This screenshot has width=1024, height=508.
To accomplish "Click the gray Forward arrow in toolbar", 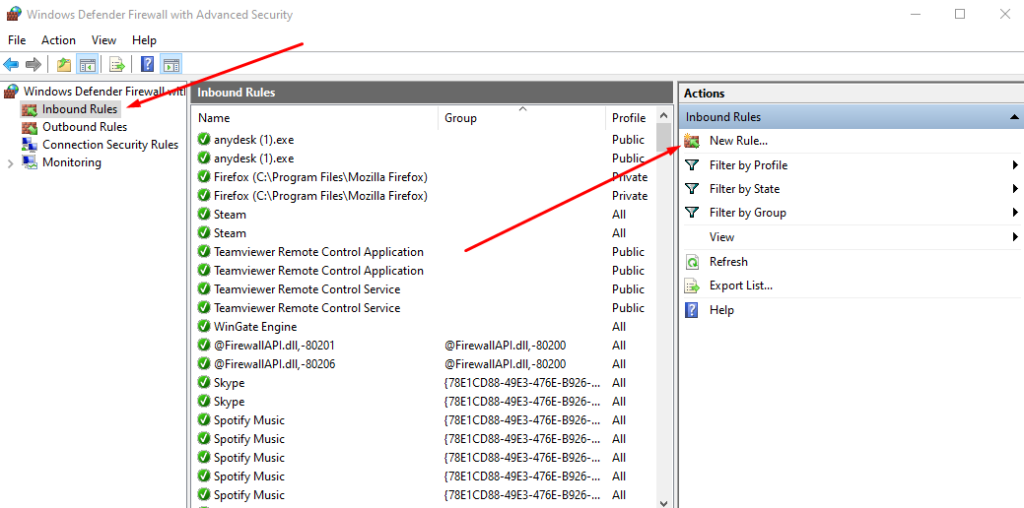I will (x=33, y=64).
